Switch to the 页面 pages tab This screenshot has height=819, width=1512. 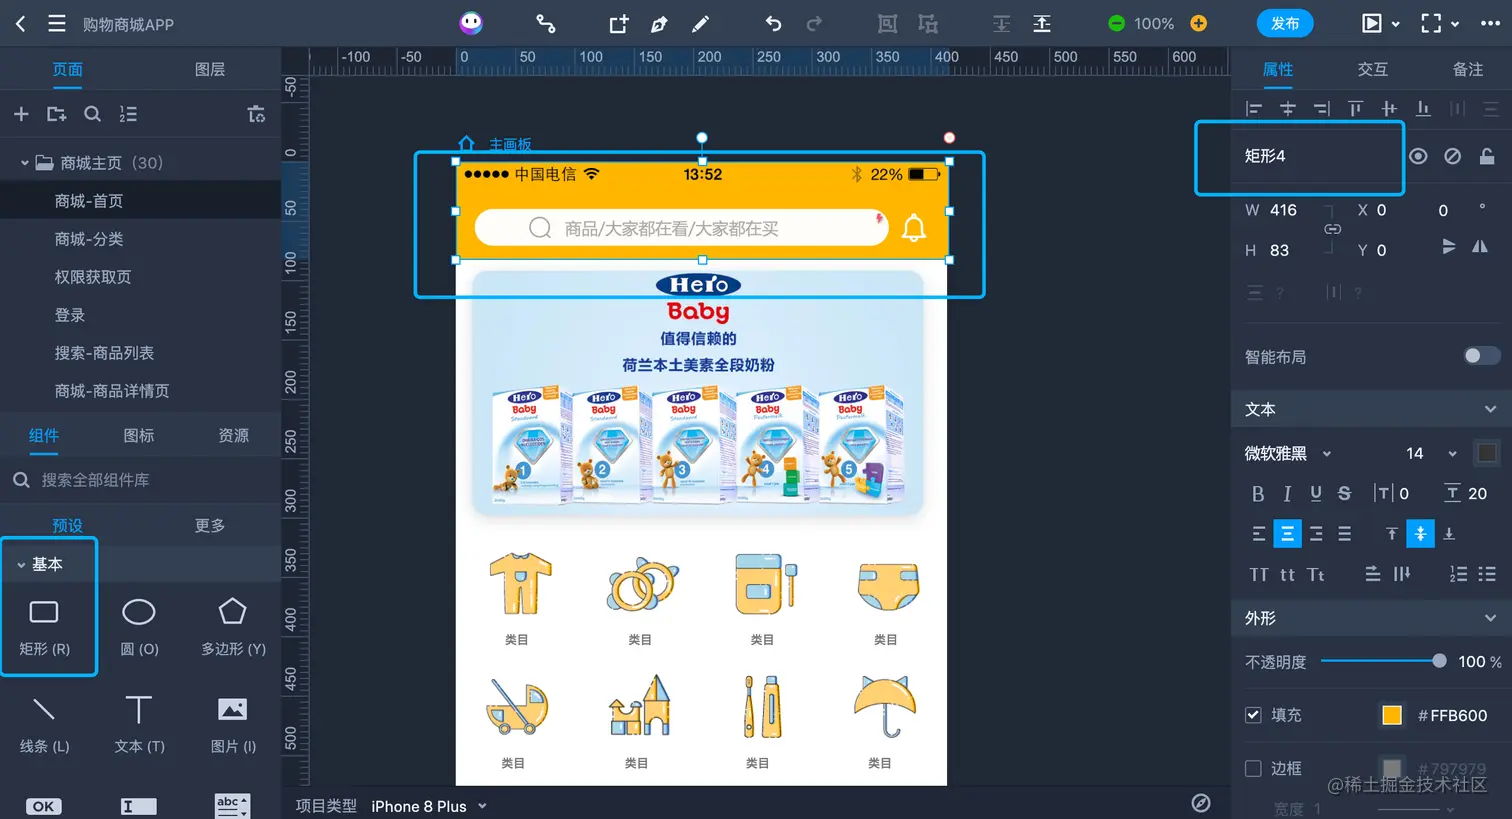point(68,69)
